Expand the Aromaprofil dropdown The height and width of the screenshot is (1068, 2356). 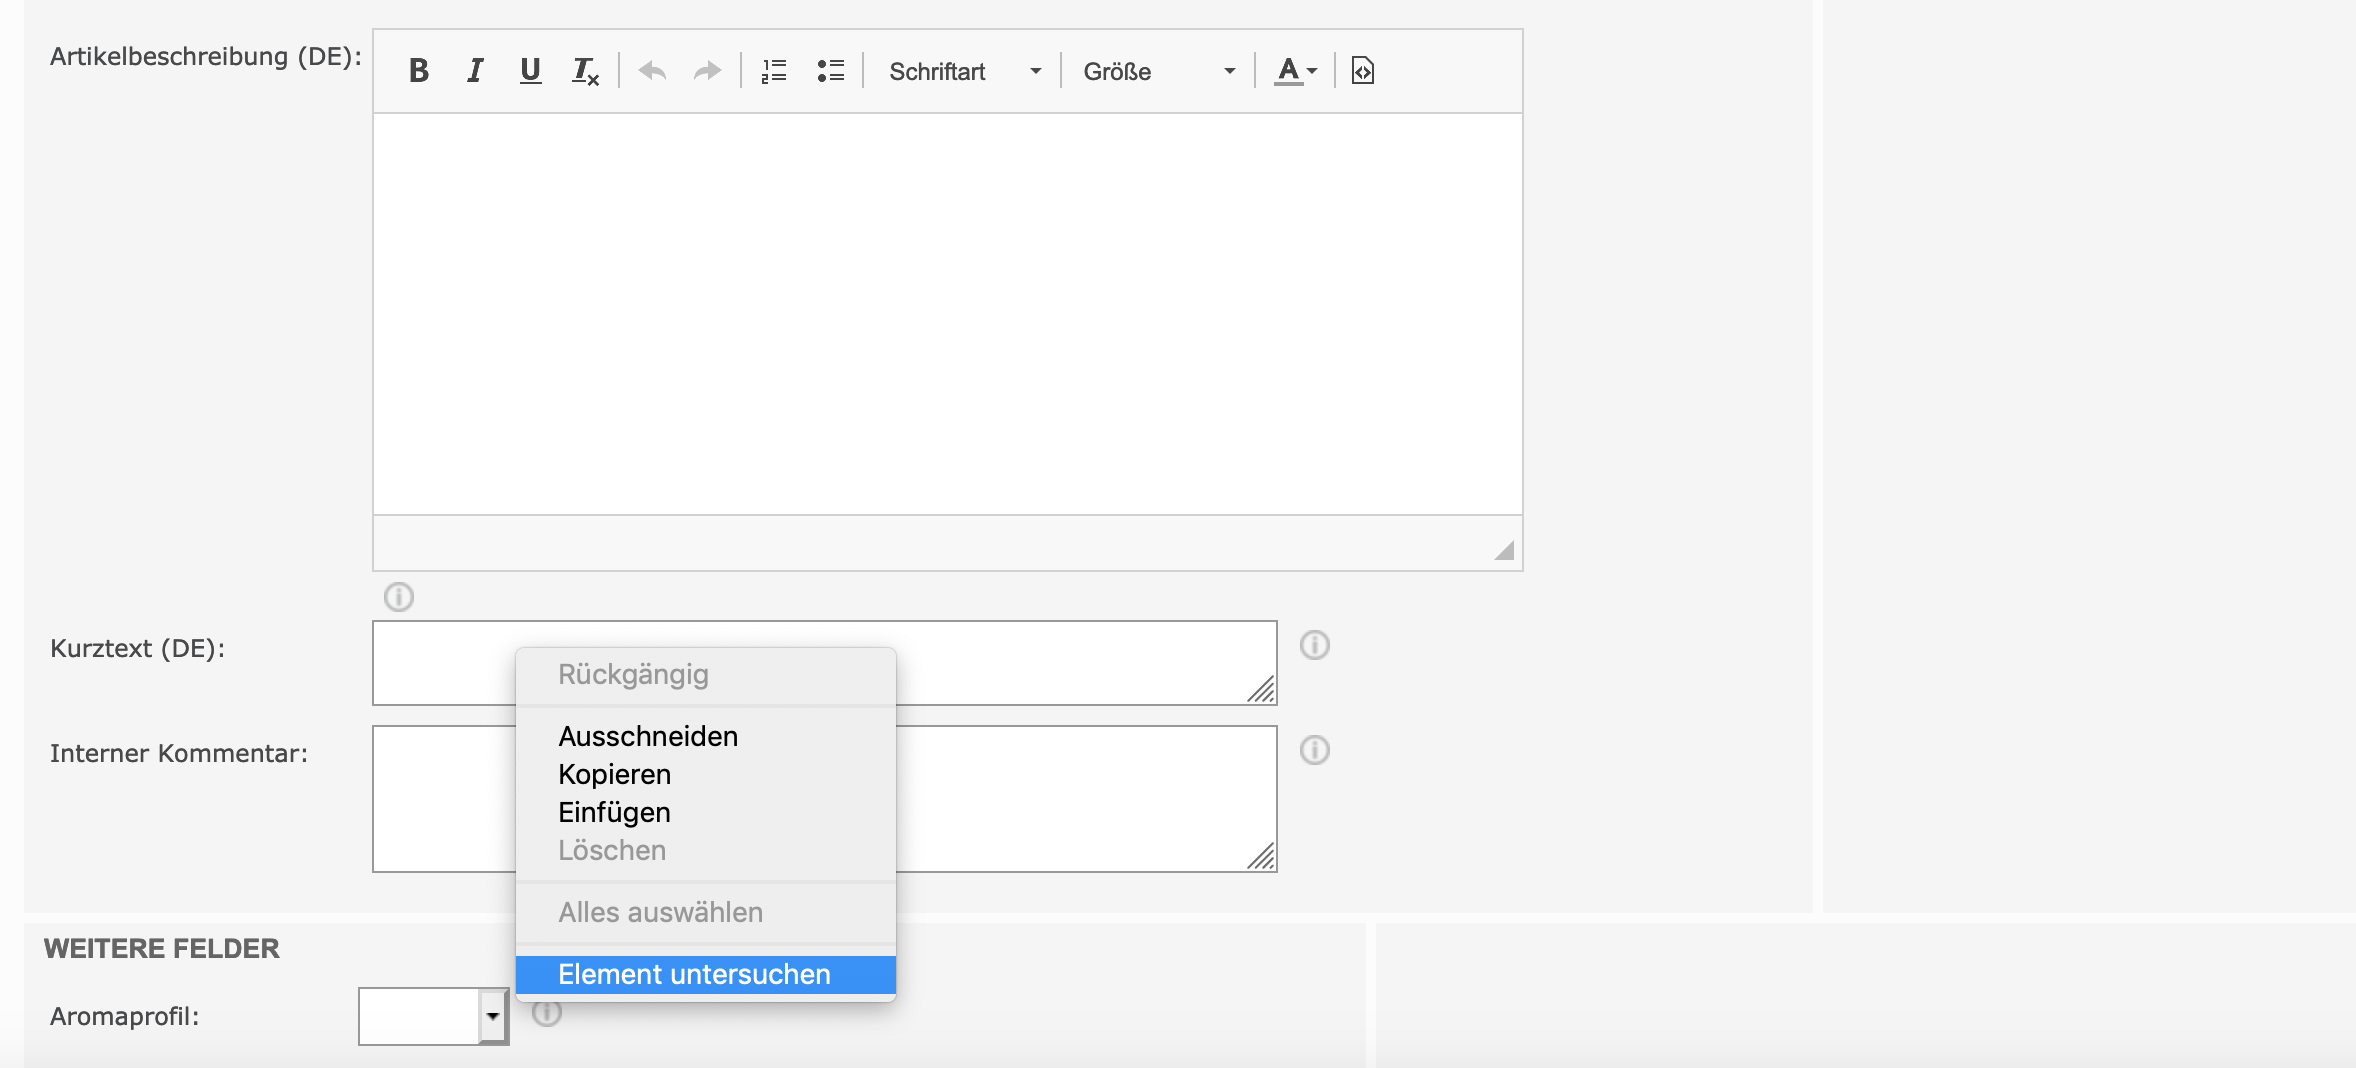[x=492, y=1016]
